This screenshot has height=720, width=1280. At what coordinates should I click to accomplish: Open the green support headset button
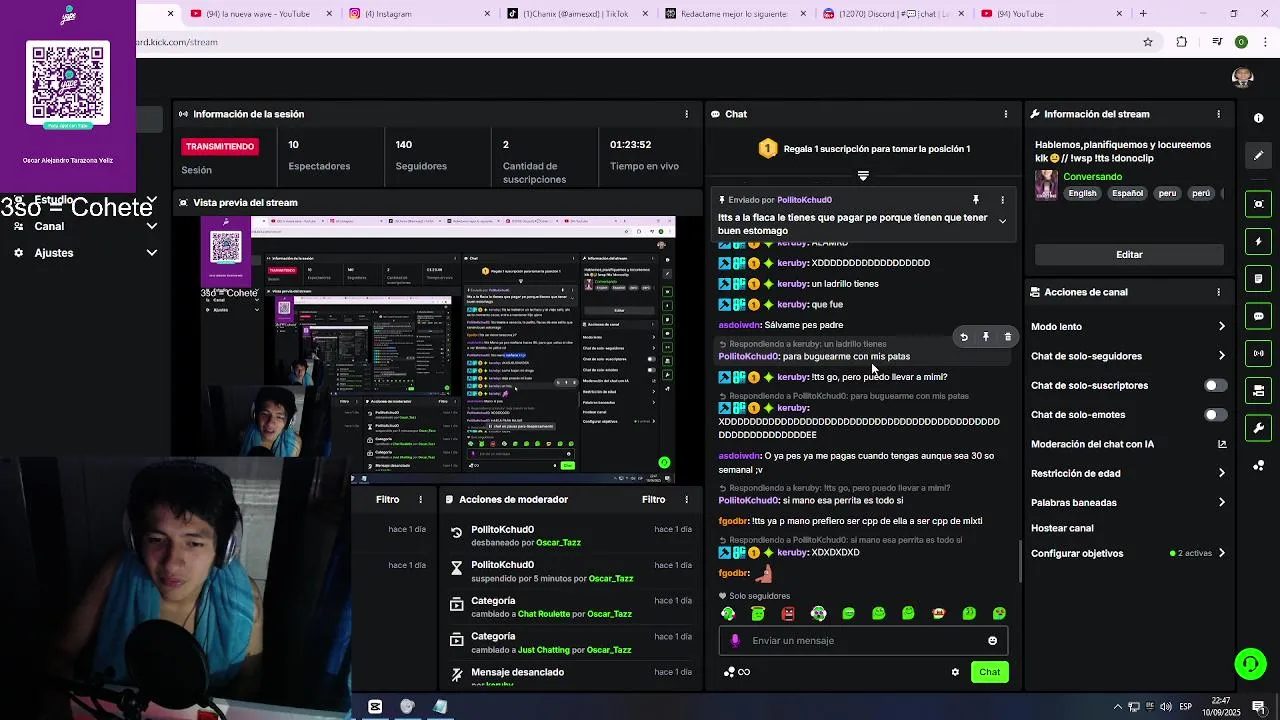(1249, 663)
